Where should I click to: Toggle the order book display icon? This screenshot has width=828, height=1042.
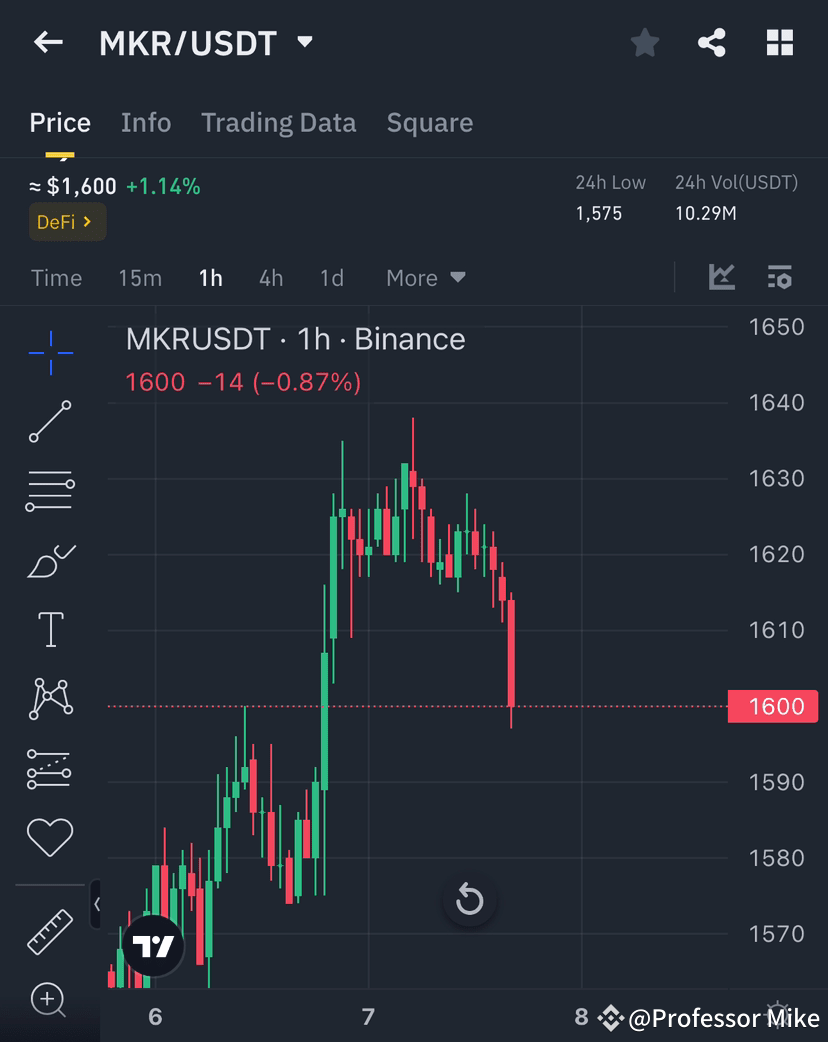pos(780,278)
